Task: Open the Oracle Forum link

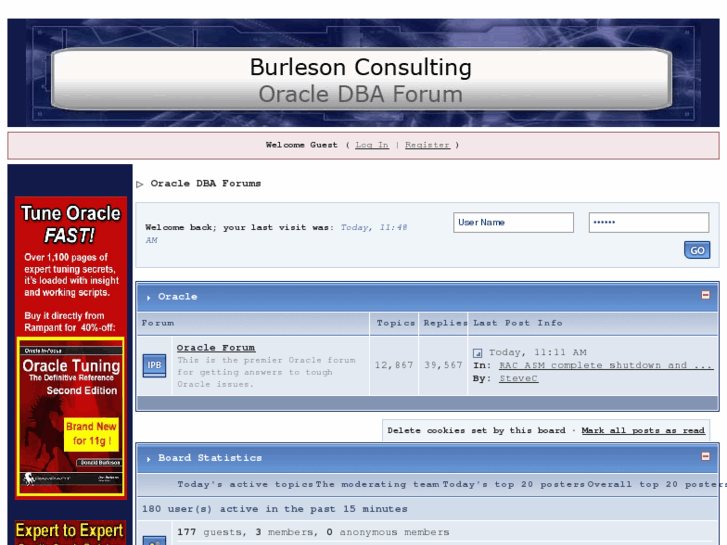Action: tap(216, 348)
